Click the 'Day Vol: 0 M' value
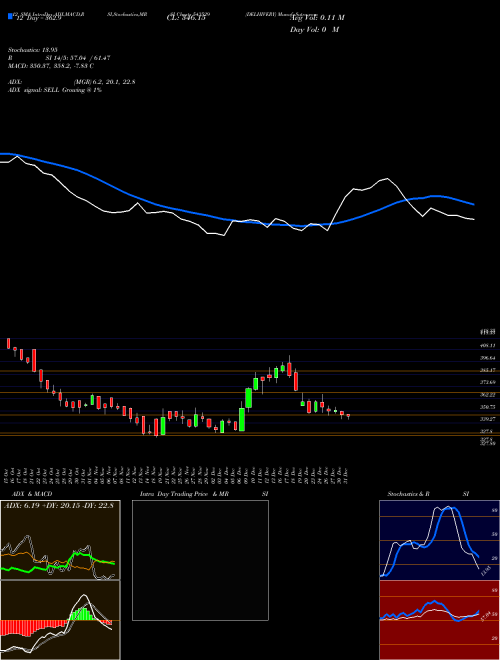 (314, 30)
